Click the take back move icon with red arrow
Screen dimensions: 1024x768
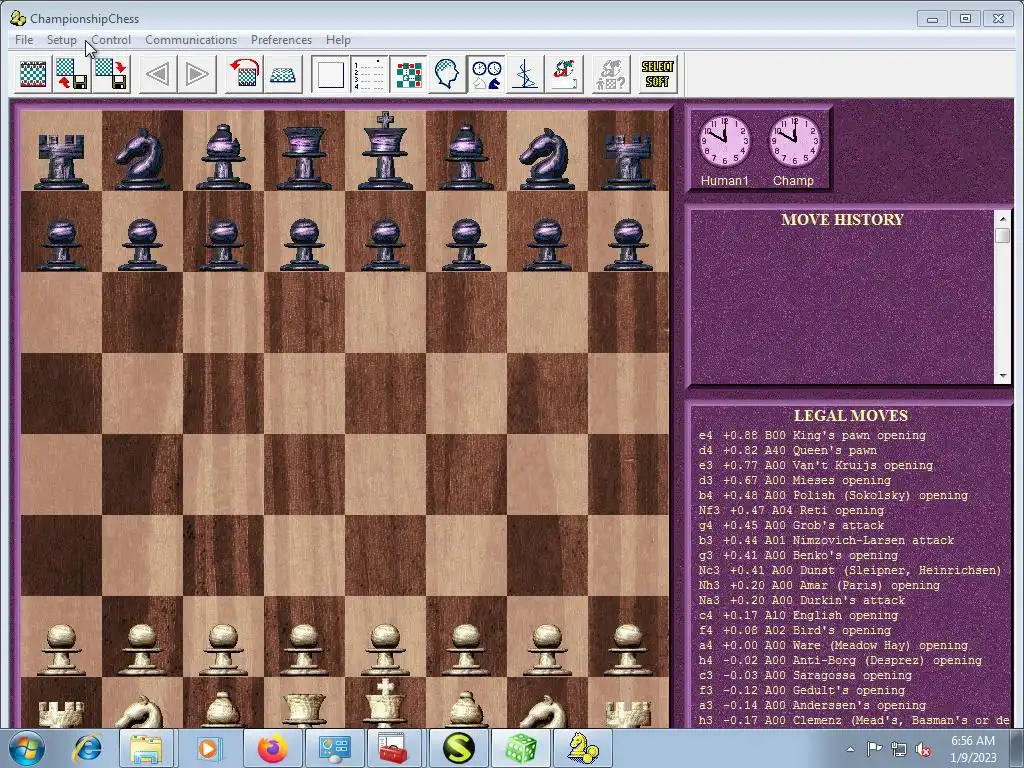coord(244,74)
